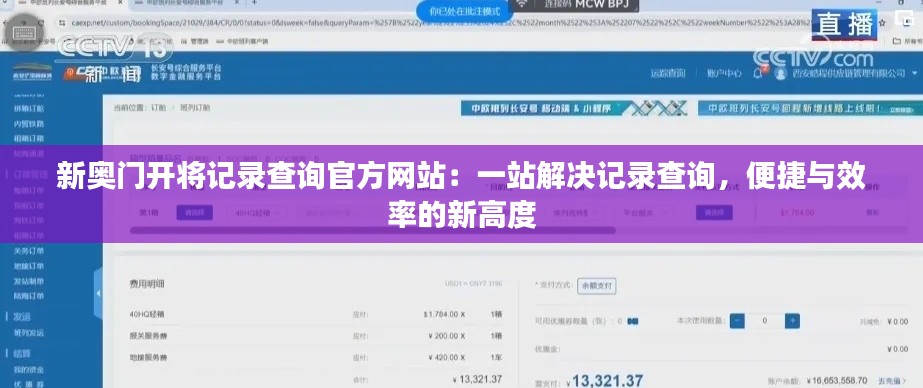Viewport: 923px width, 388px height.
Task: Click the horizontal scrollbar under the booking row
Action: (372, 230)
